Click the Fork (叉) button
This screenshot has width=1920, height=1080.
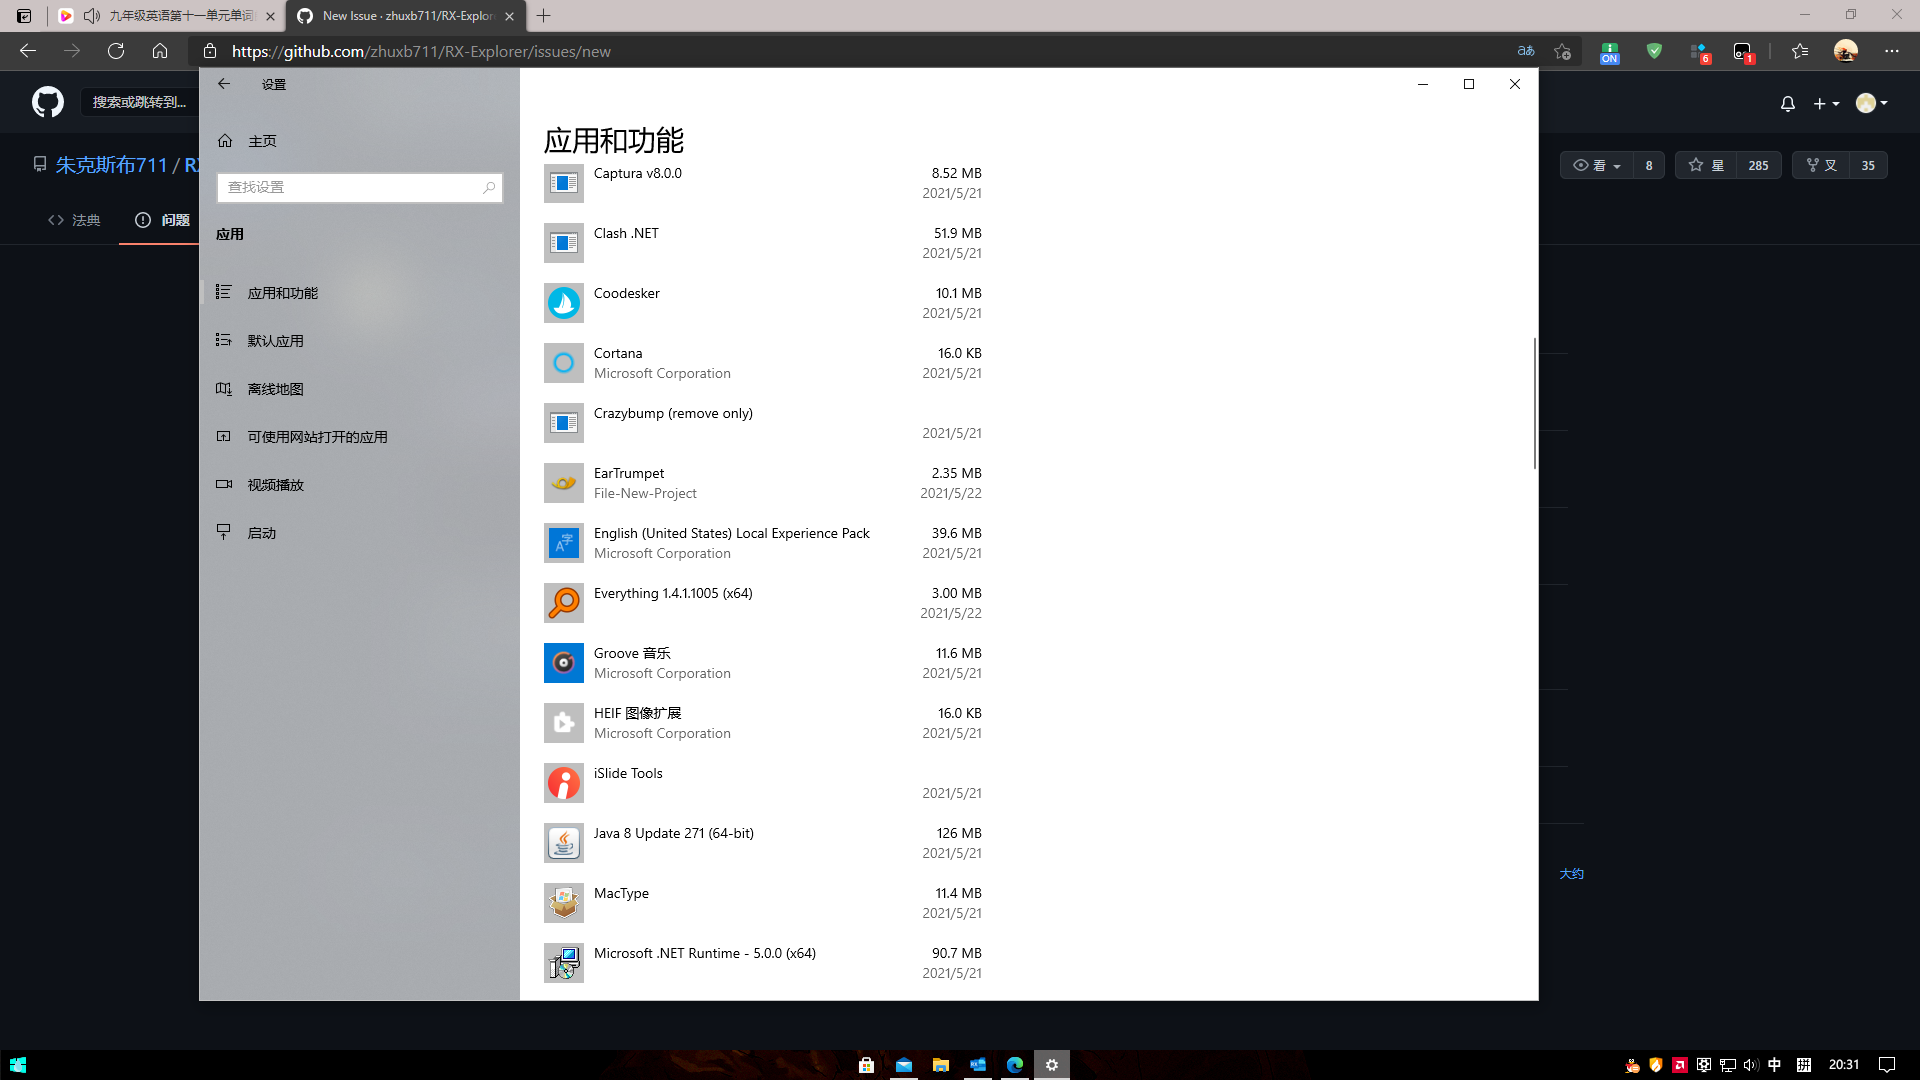pos(1821,165)
